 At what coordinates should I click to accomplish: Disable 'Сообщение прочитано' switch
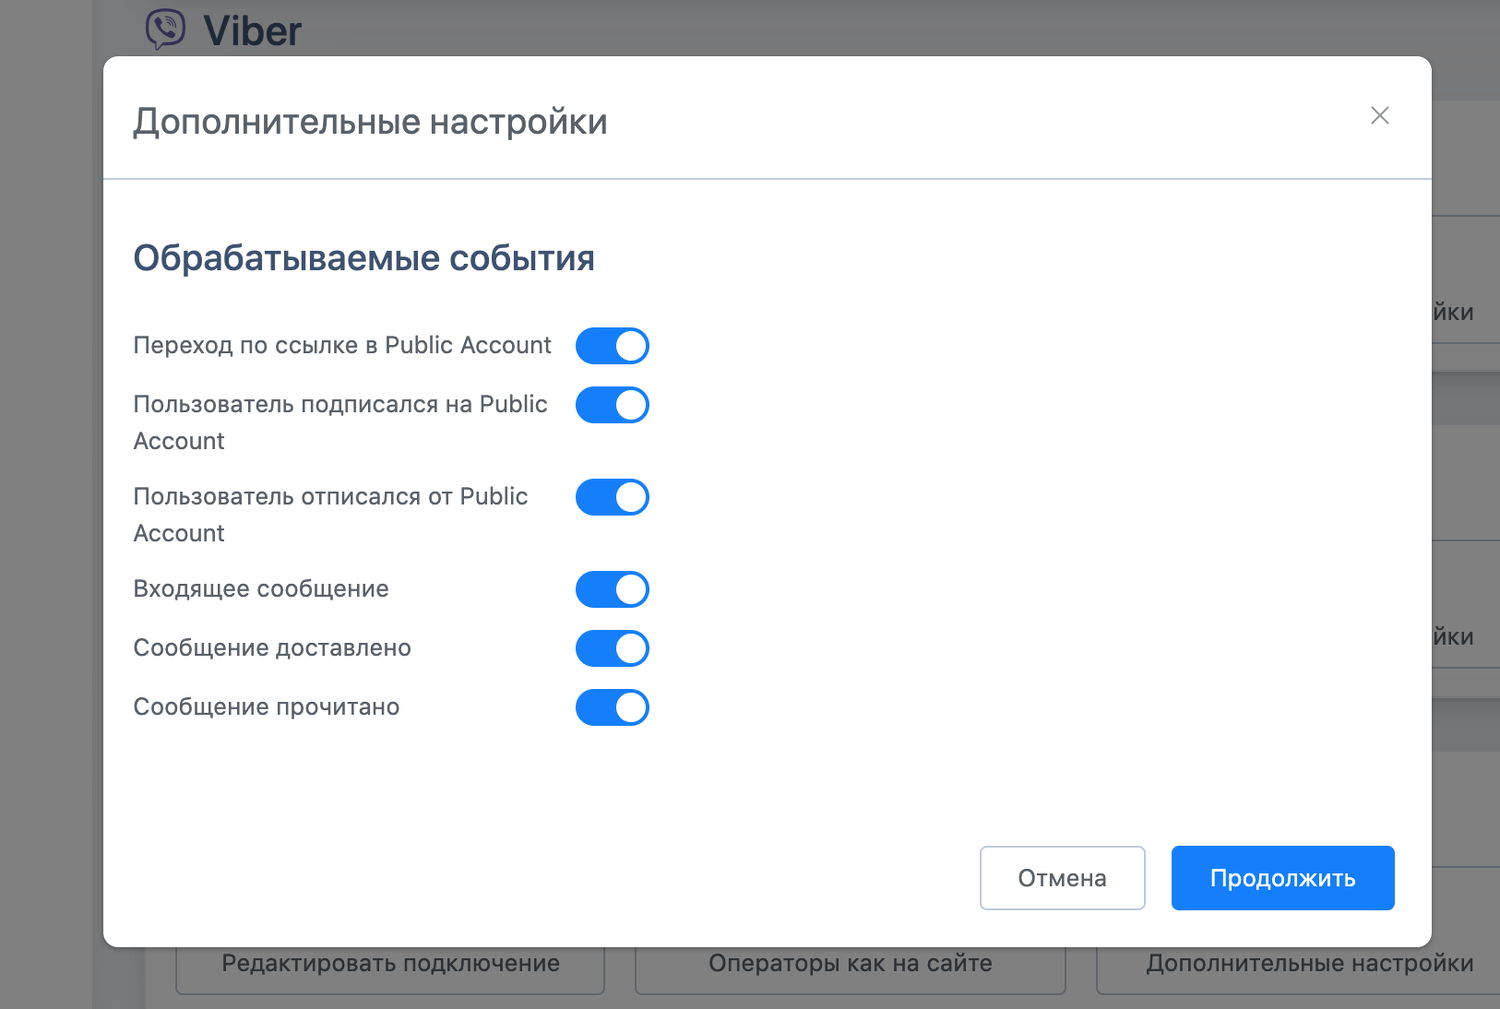[x=612, y=707]
